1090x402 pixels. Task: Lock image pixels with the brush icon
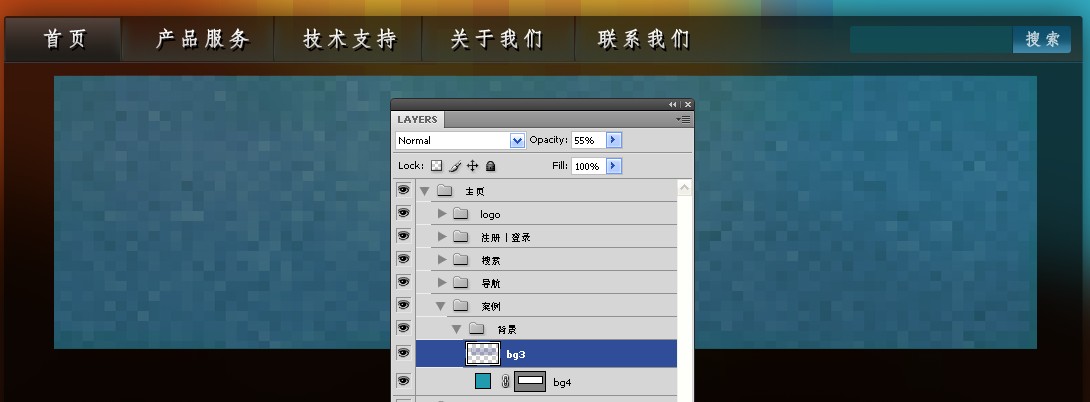455,166
